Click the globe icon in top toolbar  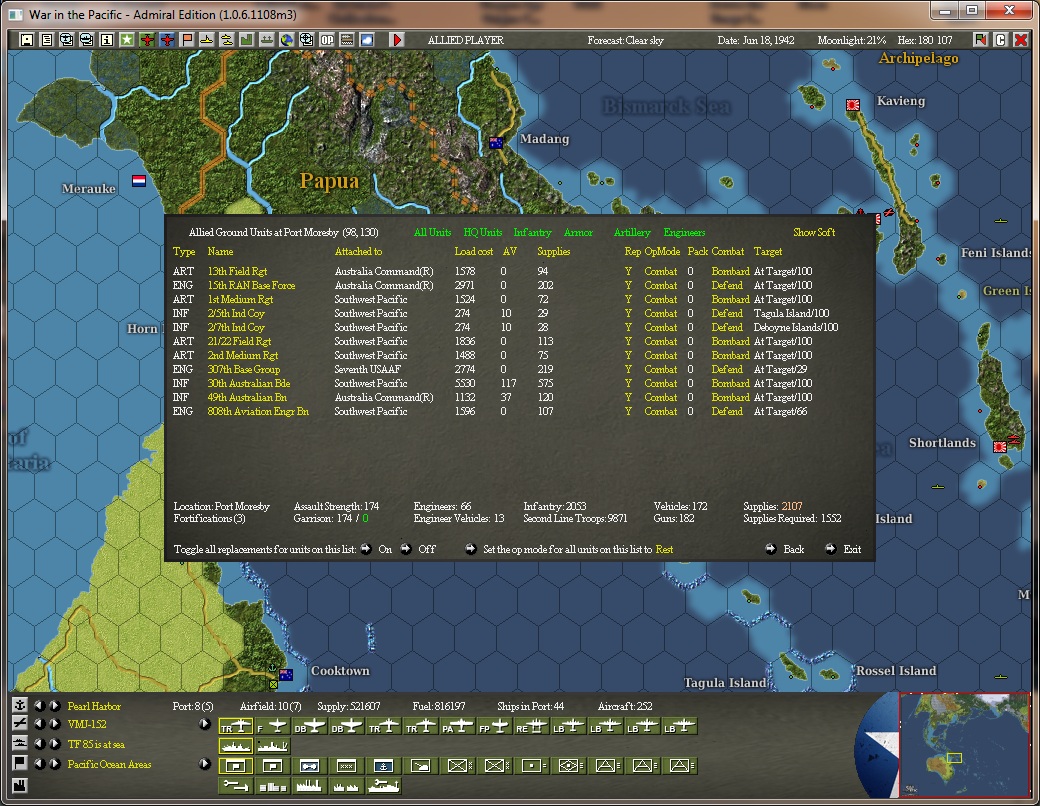[x=287, y=40]
